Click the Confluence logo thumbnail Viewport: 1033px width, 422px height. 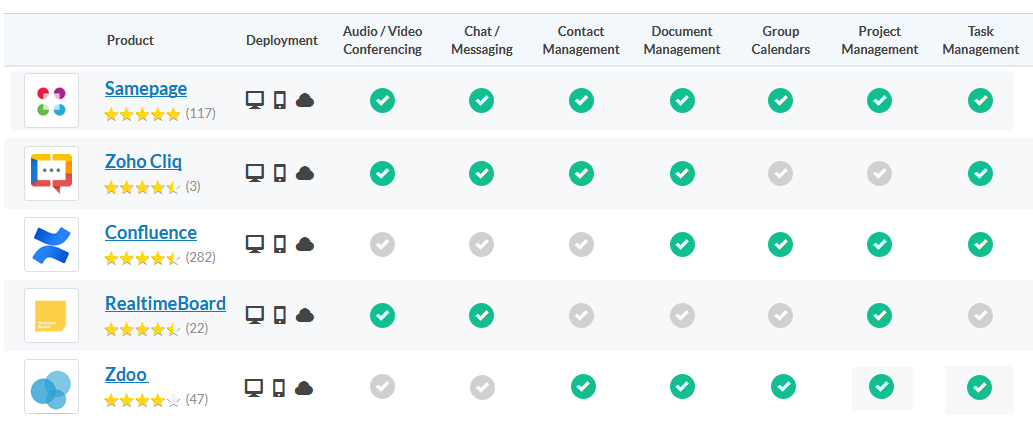(51, 244)
